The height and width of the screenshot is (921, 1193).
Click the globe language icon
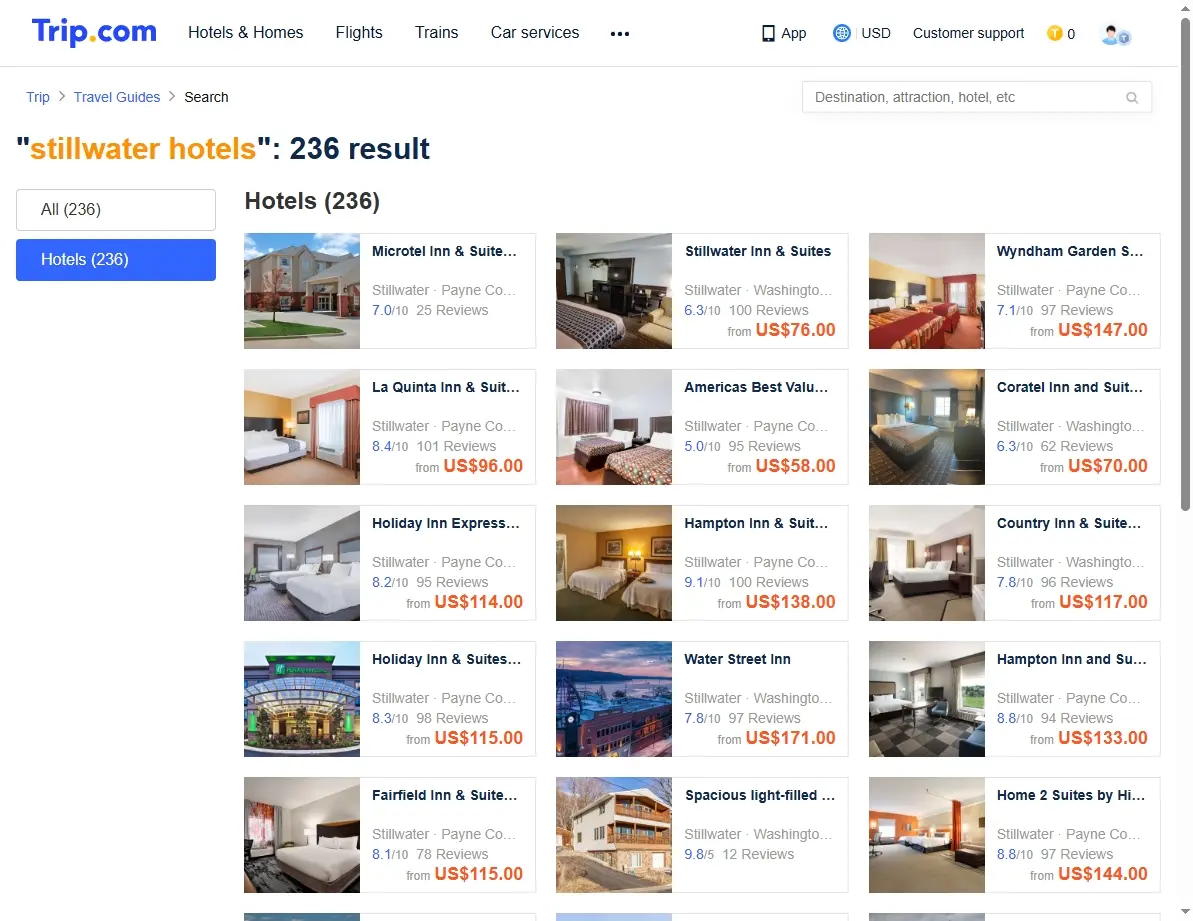point(841,33)
